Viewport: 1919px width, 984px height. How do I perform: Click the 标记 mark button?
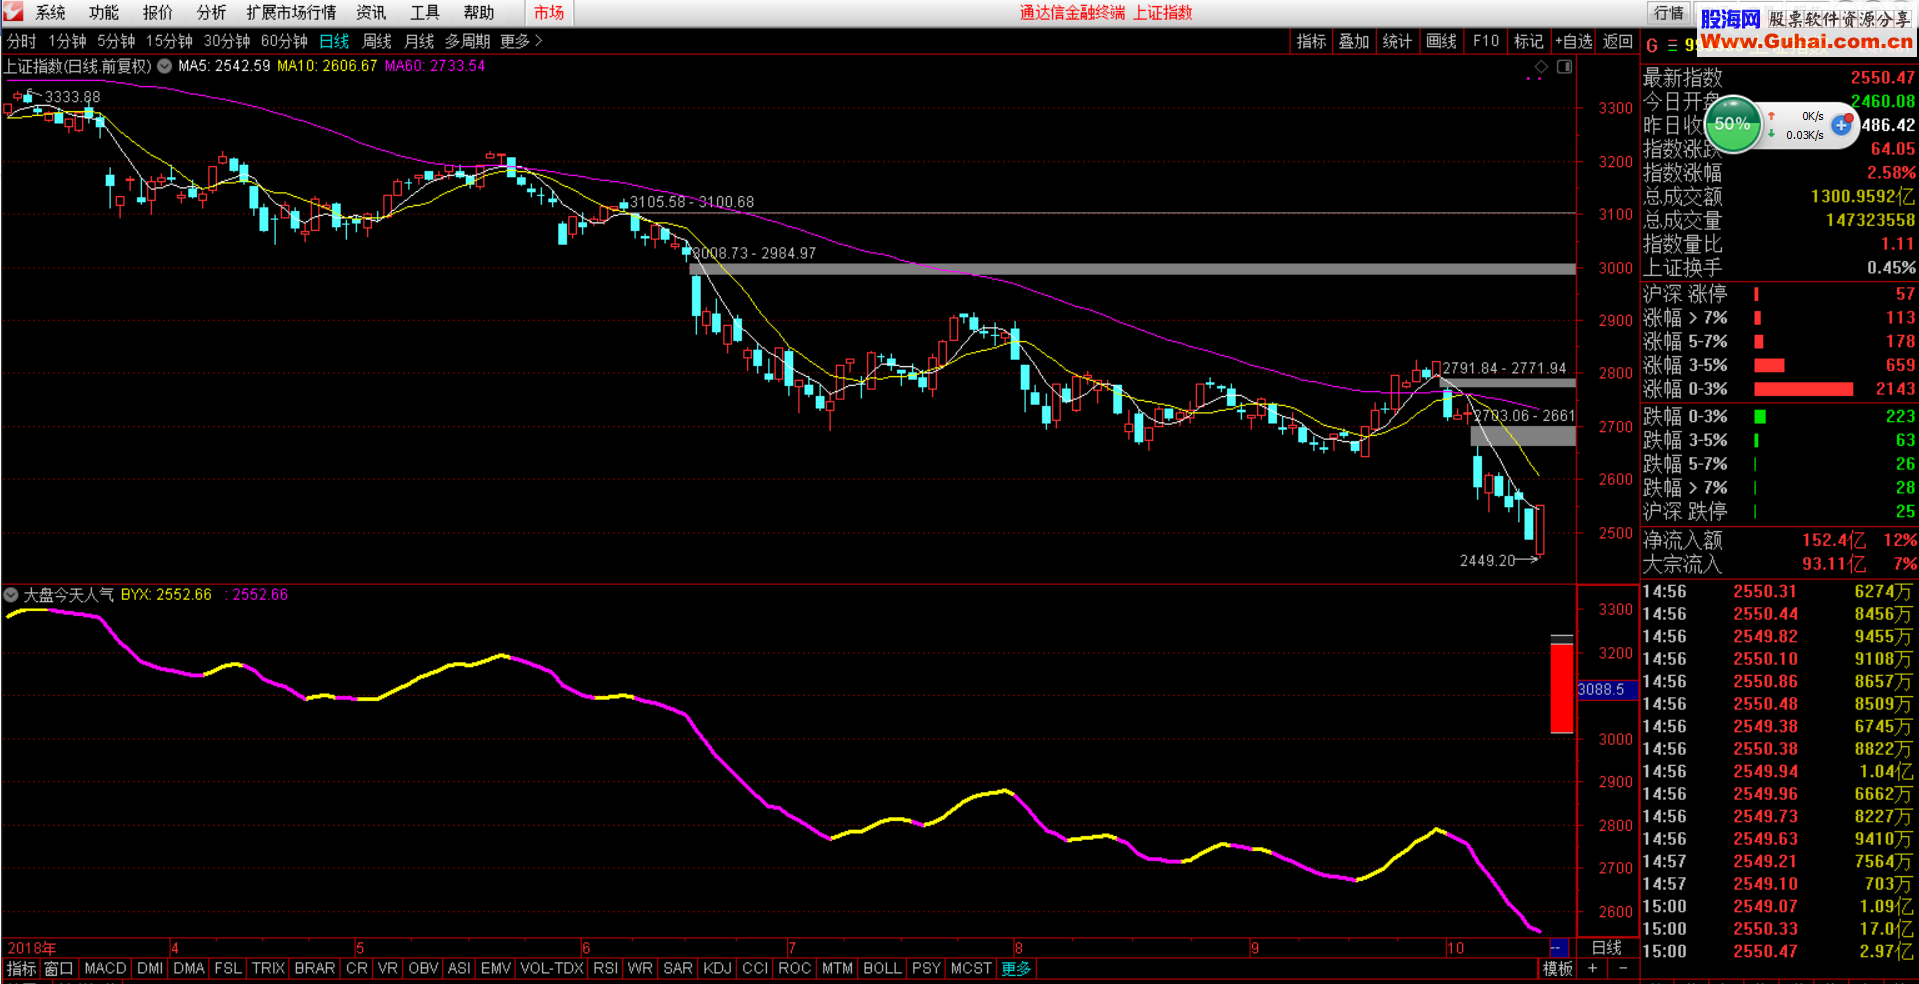1529,41
